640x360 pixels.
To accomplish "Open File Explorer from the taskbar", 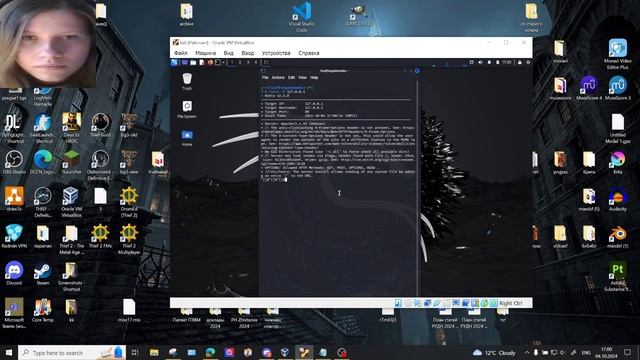I will 154,352.
